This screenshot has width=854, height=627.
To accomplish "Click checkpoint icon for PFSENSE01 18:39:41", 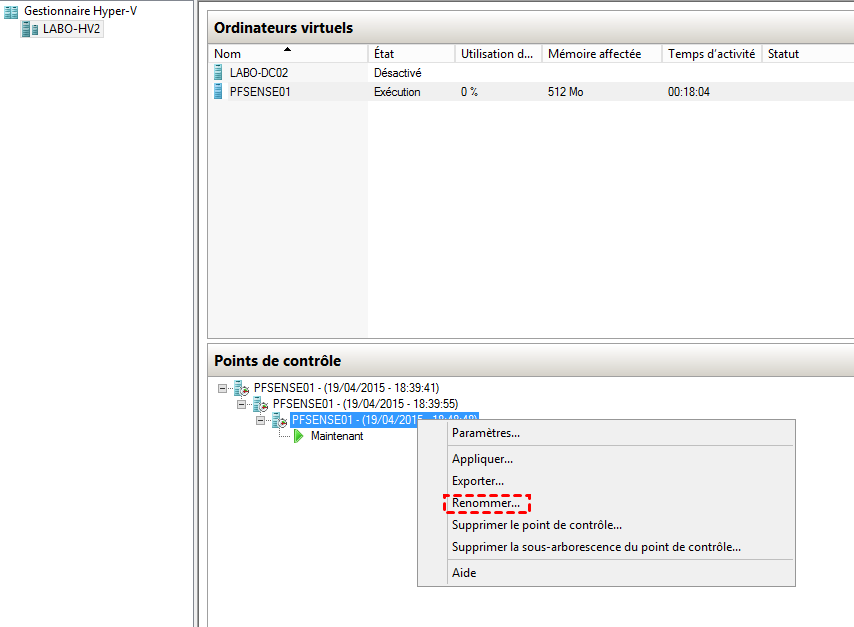I will coord(241,388).
